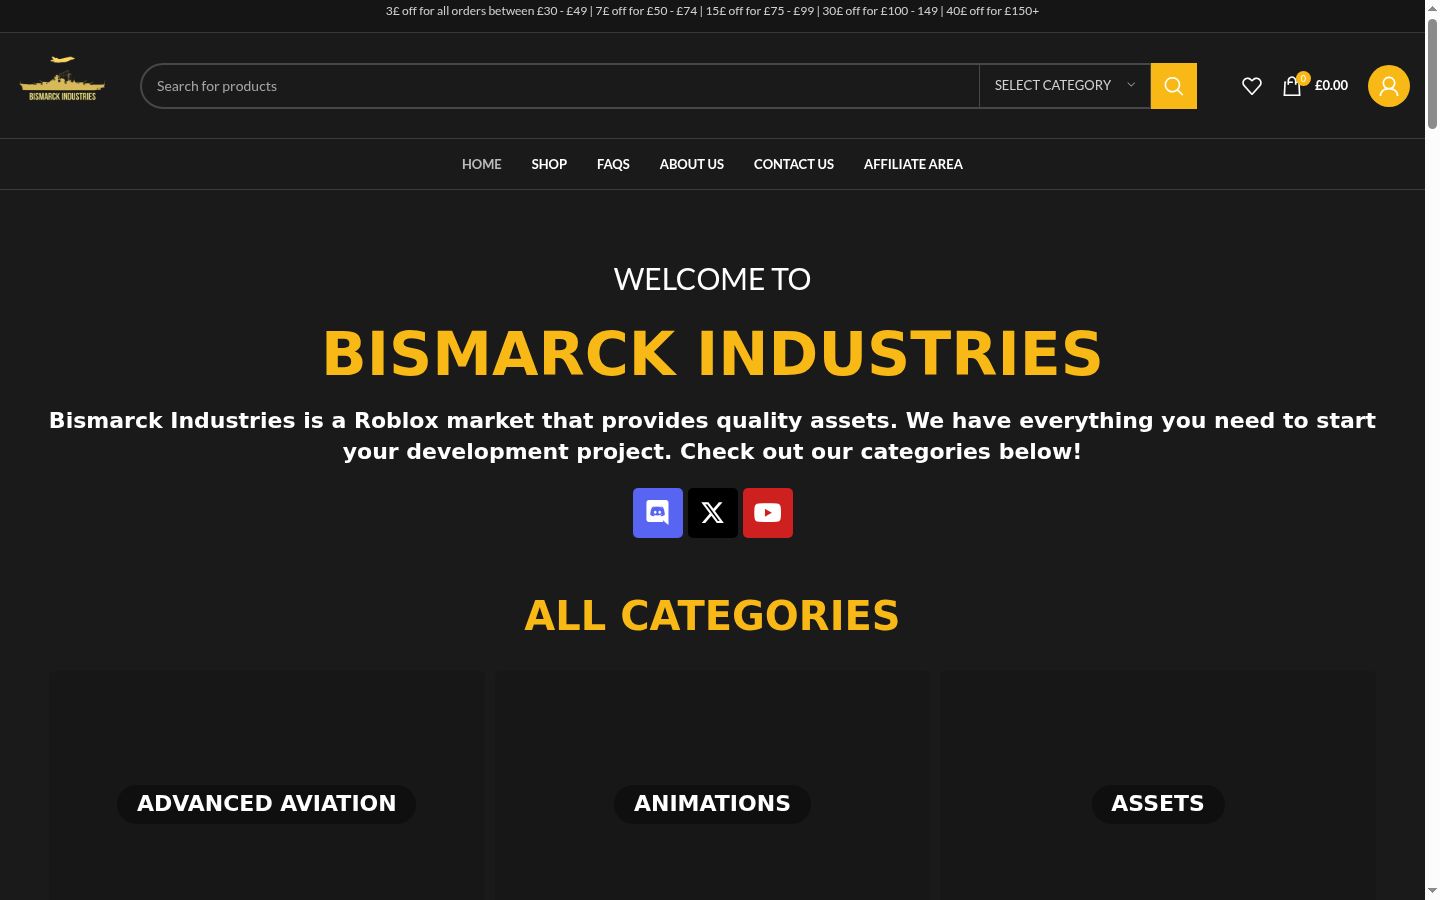Open the X (Twitter) social link
This screenshot has height=900, width=1440.
pos(713,513)
